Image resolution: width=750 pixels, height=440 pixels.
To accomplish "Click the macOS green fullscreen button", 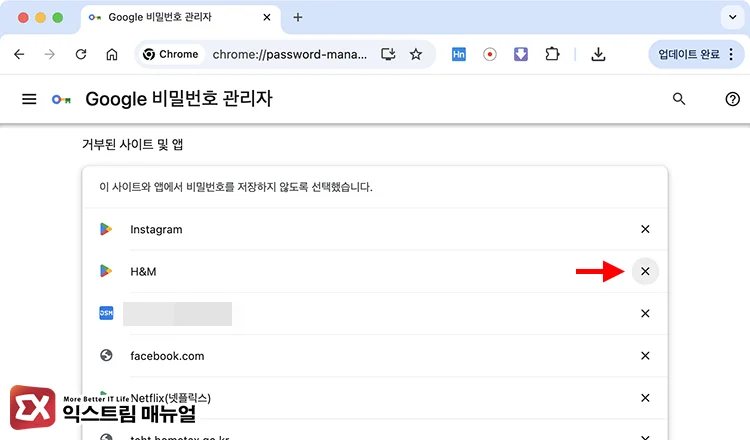I will coord(57,18).
